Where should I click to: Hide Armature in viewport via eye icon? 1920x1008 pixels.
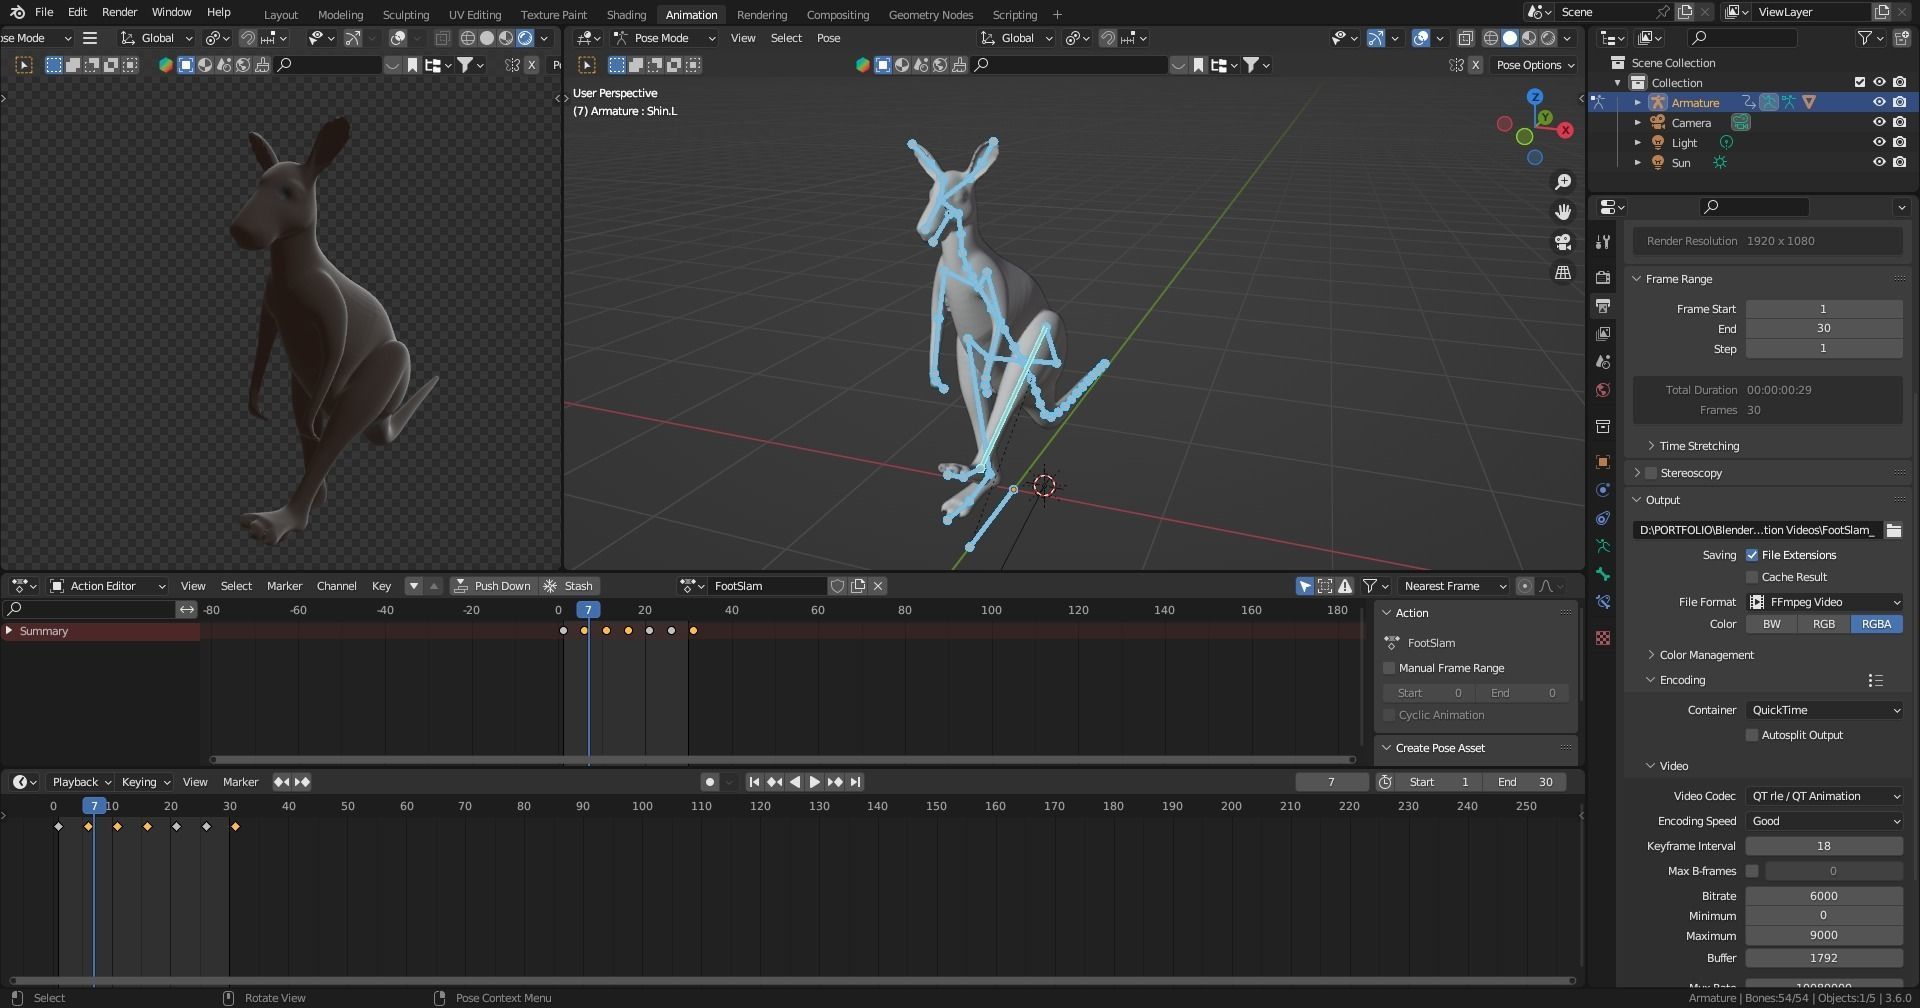[1879, 102]
